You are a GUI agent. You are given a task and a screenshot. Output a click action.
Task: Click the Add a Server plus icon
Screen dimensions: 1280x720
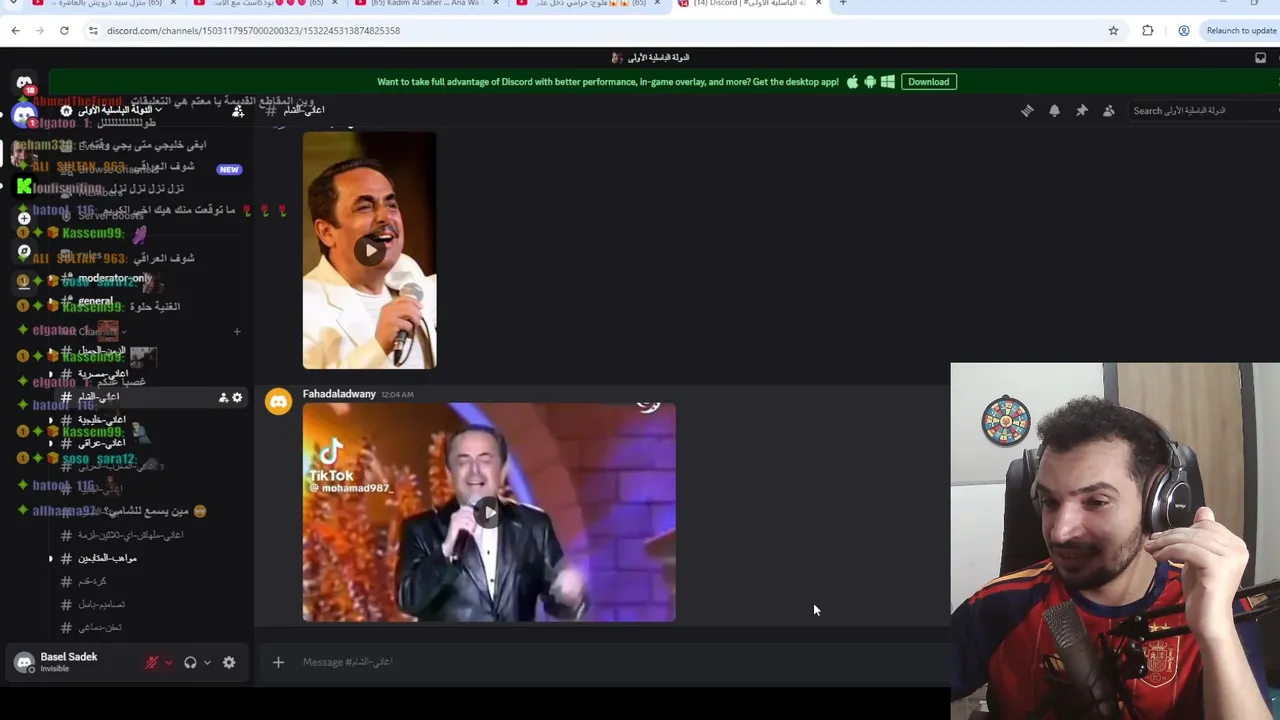click(24, 218)
